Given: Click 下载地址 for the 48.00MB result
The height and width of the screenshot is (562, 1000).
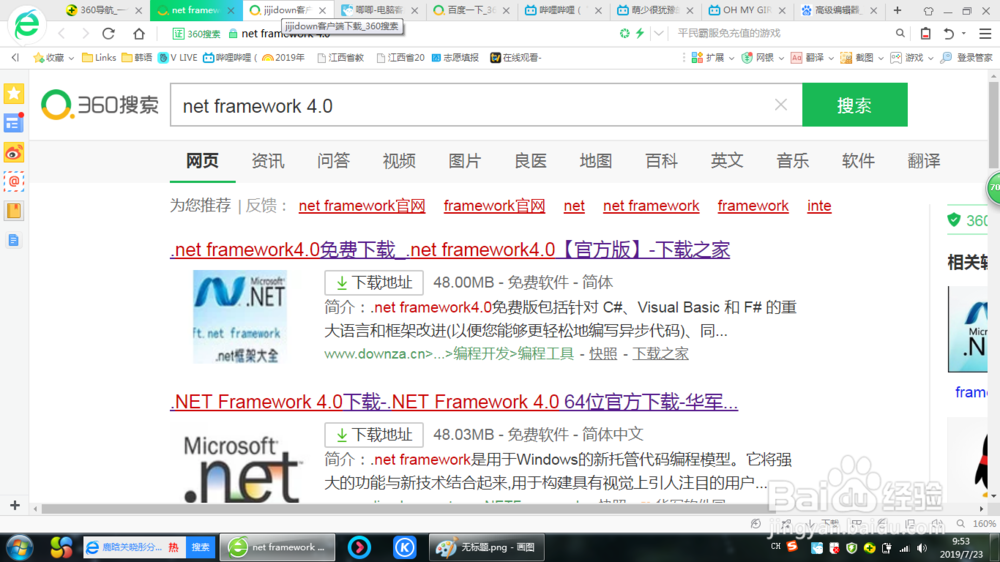Looking at the screenshot, I should pos(374,283).
